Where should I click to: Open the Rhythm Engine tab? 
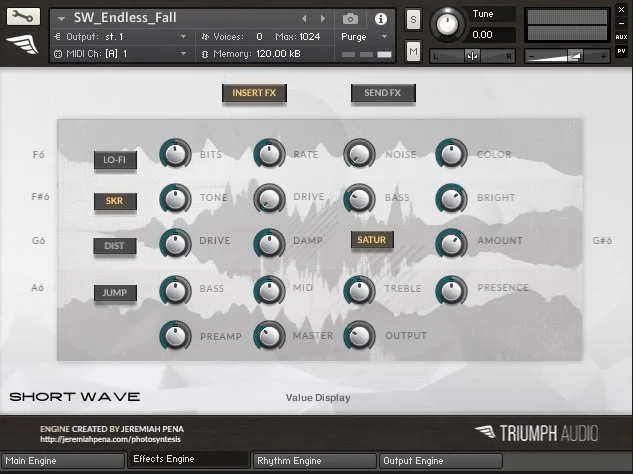point(314,461)
